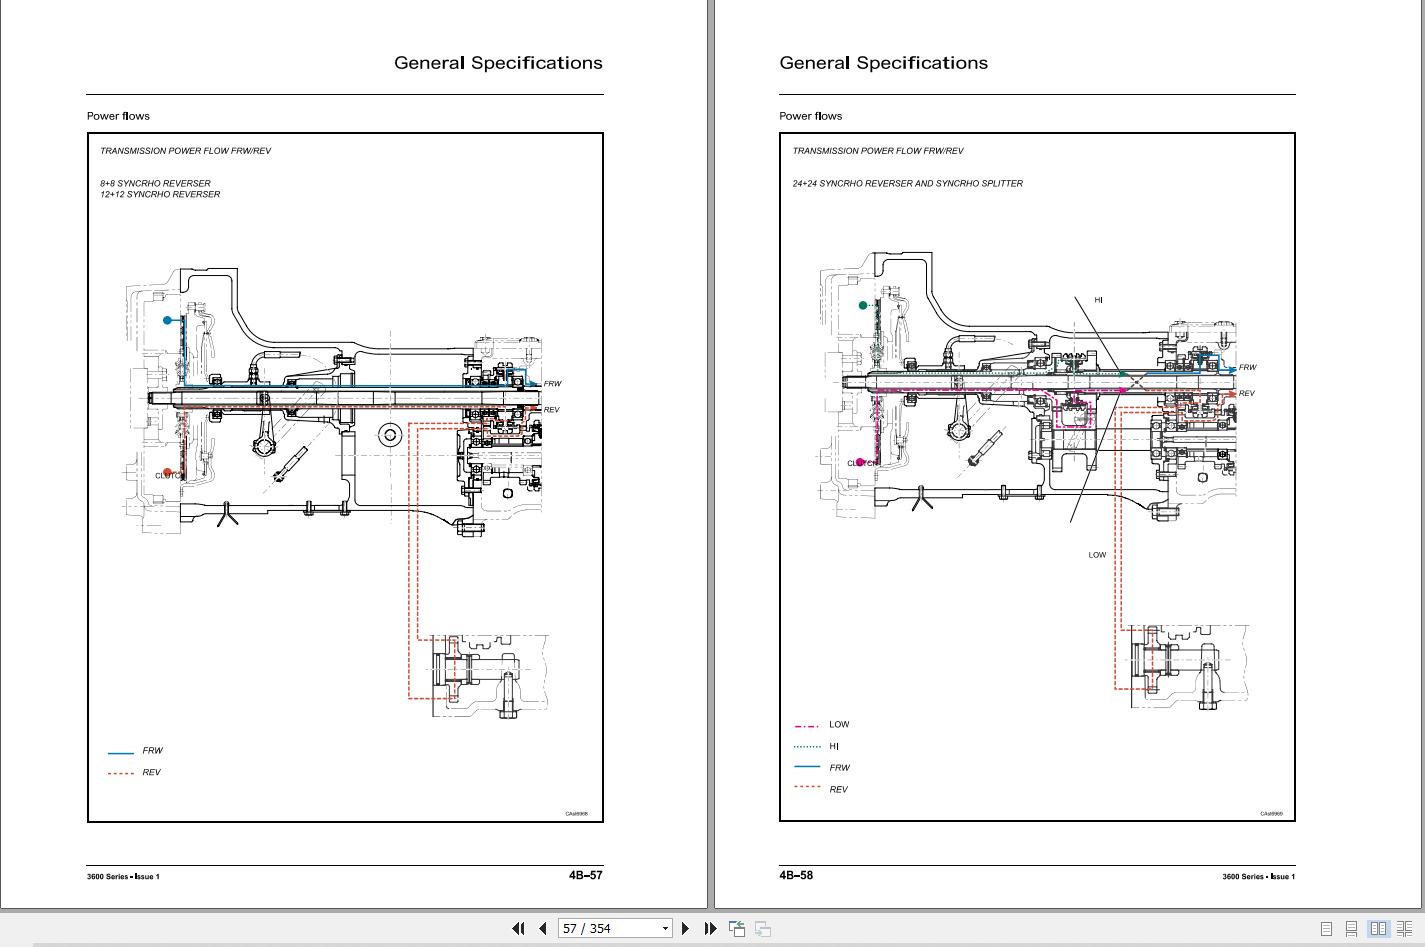
Task: Click 'Power flows' label on right page
Action: [811, 116]
